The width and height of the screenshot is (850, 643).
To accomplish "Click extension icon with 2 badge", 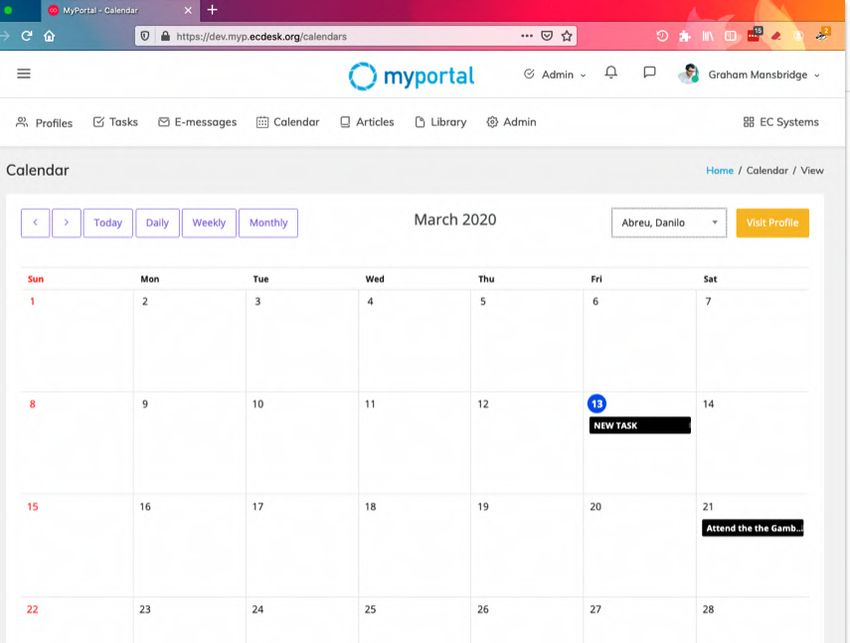I will (822, 35).
